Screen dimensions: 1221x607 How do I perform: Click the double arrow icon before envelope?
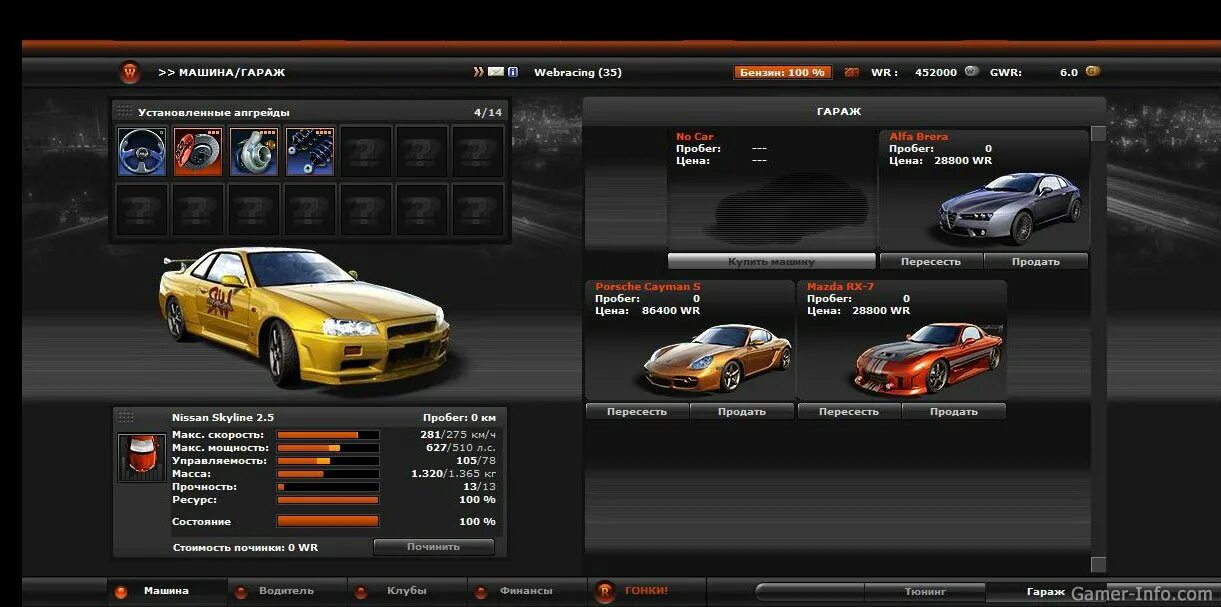(479, 72)
